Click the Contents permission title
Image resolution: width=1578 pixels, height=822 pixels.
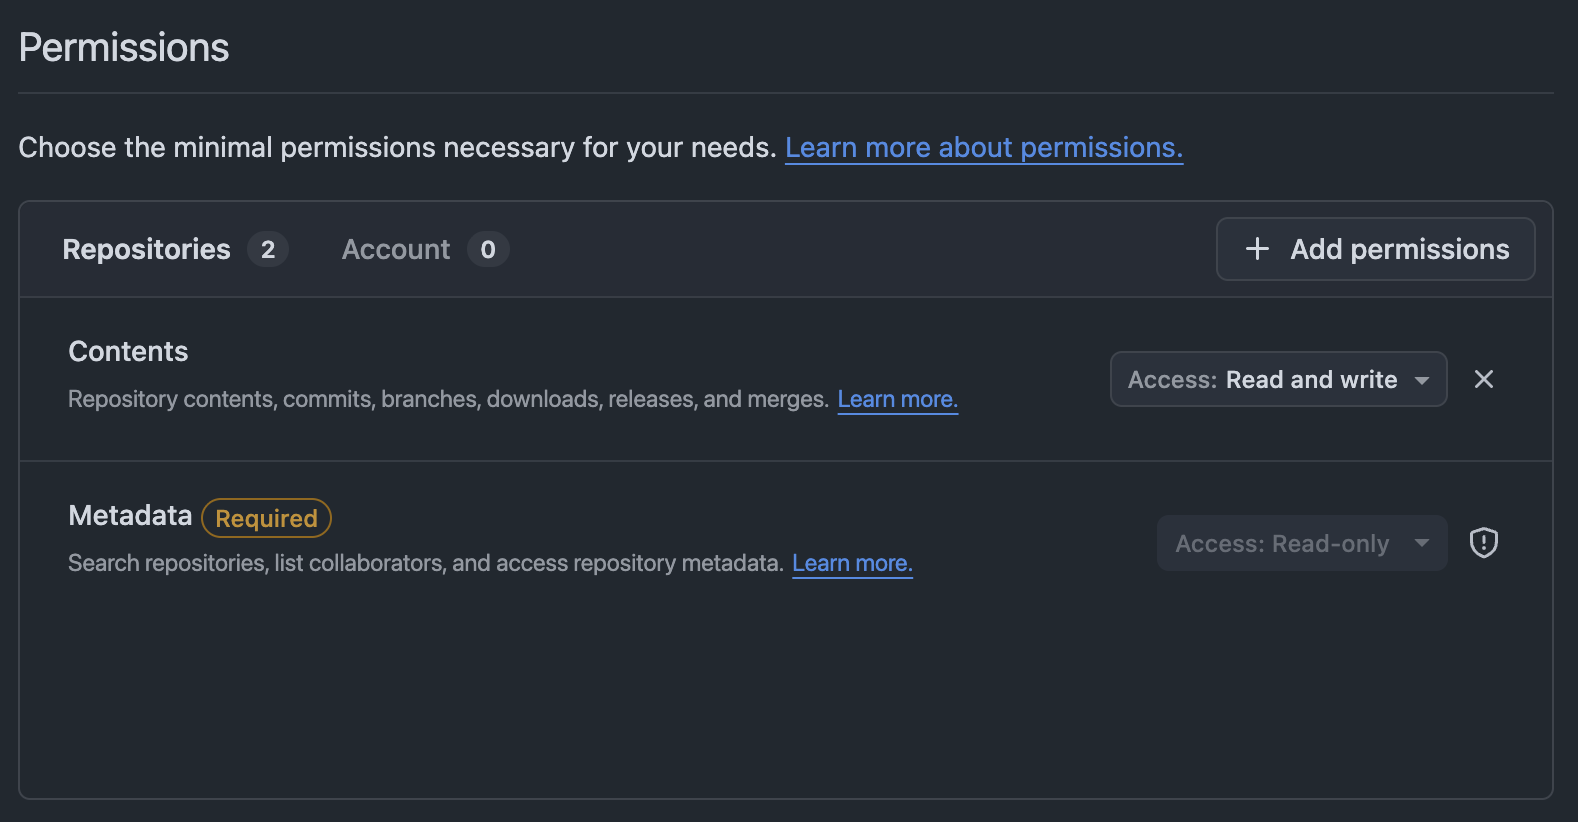(128, 351)
